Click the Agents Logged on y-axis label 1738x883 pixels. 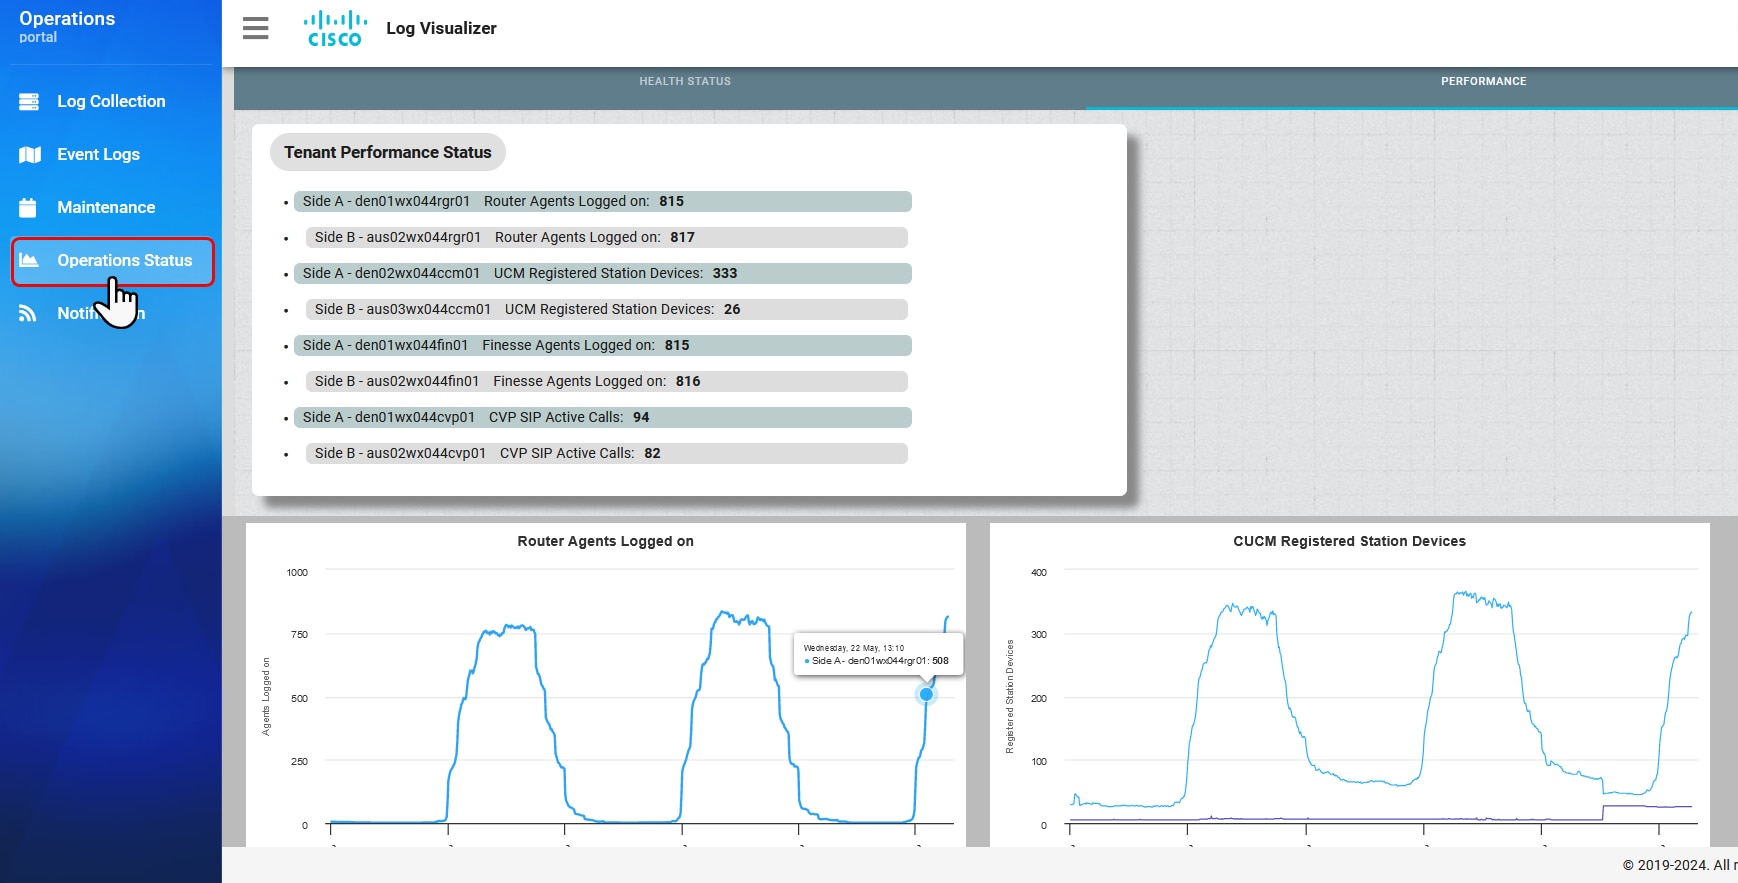click(x=266, y=697)
